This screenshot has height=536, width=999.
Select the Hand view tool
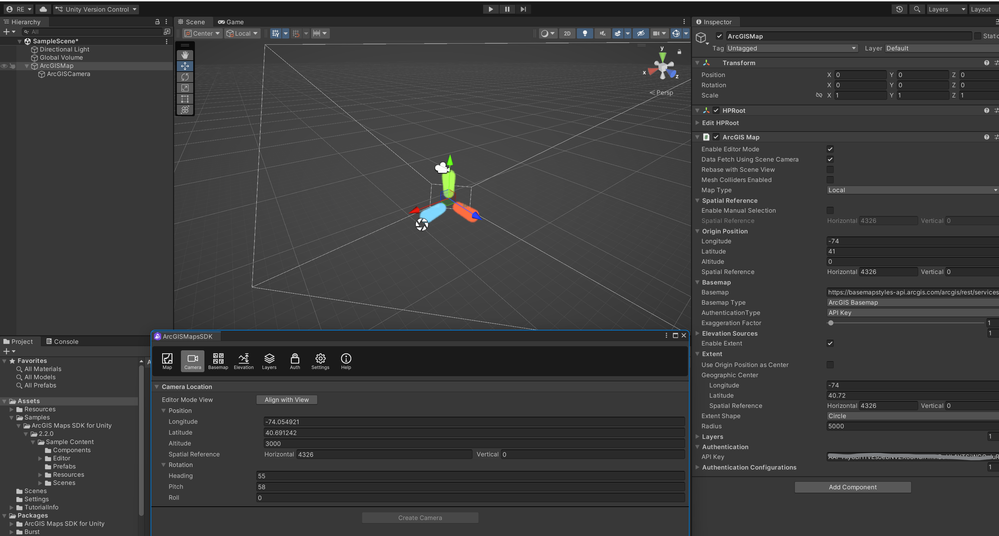click(x=185, y=55)
